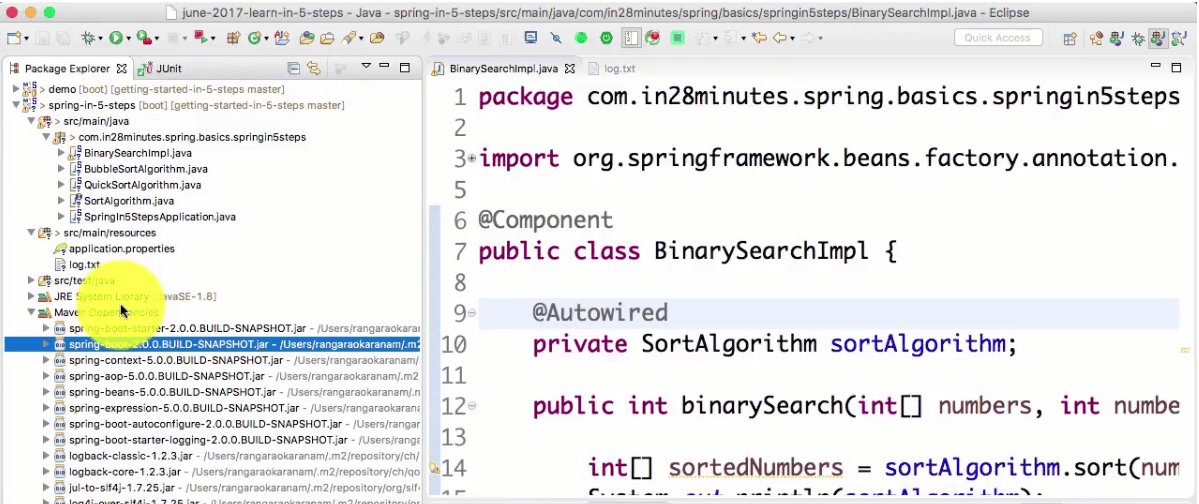Select application.properties file
Image resolution: width=1199 pixels, height=504 pixels.
click(x=122, y=249)
